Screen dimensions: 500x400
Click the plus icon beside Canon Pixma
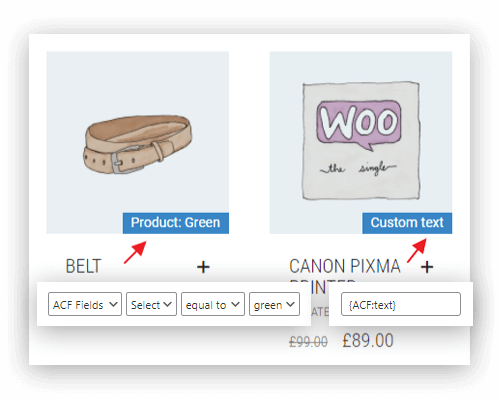coord(427,267)
